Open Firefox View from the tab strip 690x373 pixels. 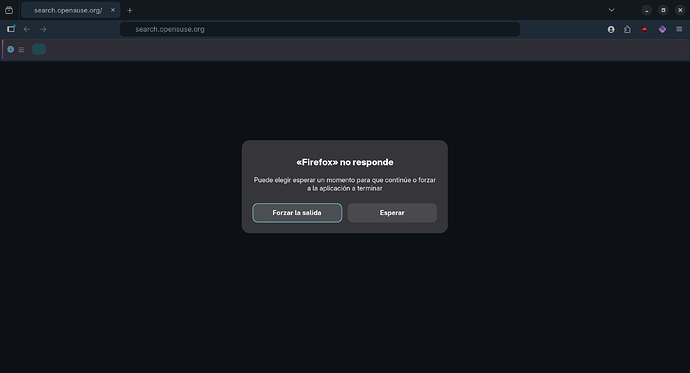pyautogui.click(x=9, y=10)
